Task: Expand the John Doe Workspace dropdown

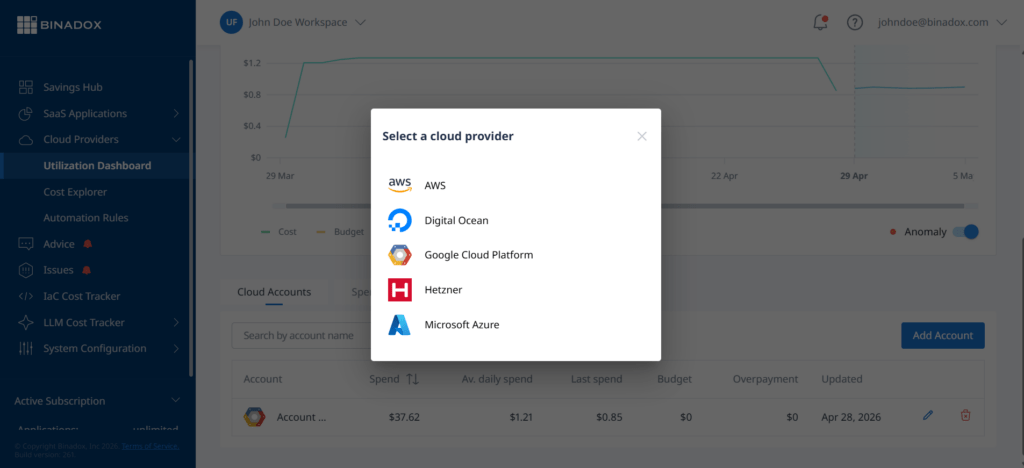Action: pyautogui.click(x=360, y=22)
